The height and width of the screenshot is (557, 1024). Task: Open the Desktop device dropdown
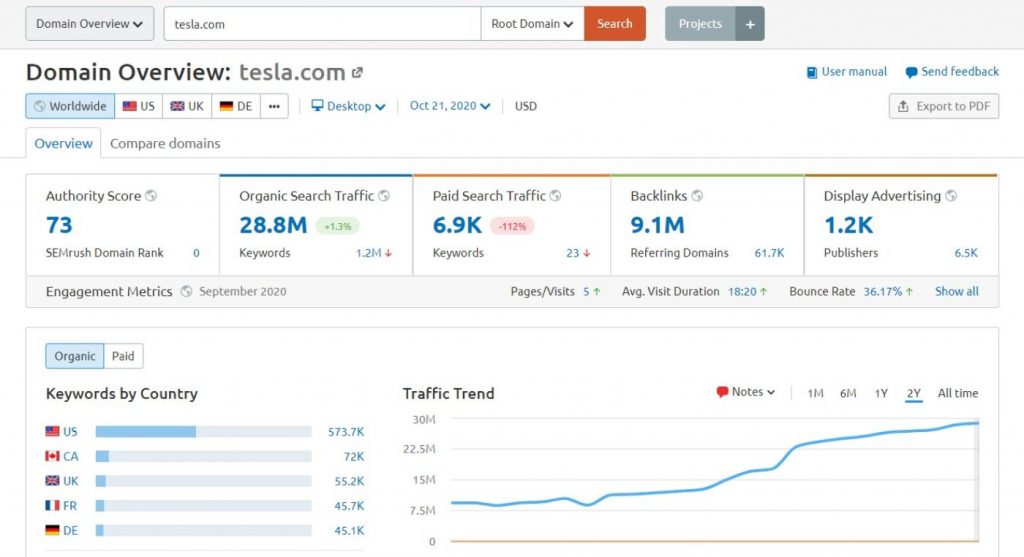coord(348,106)
